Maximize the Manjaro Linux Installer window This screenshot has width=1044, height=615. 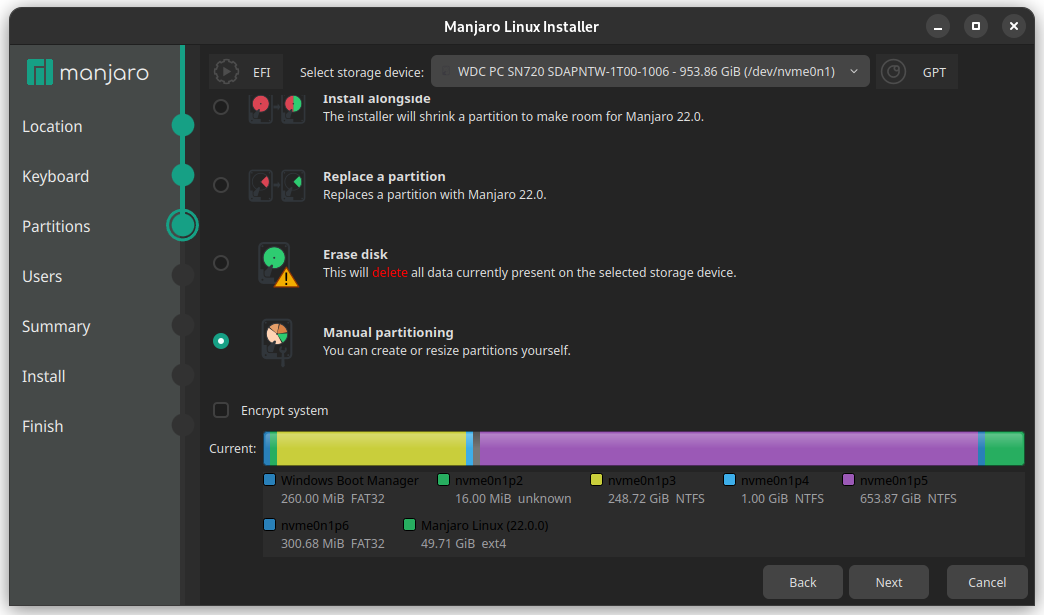(975, 27)
